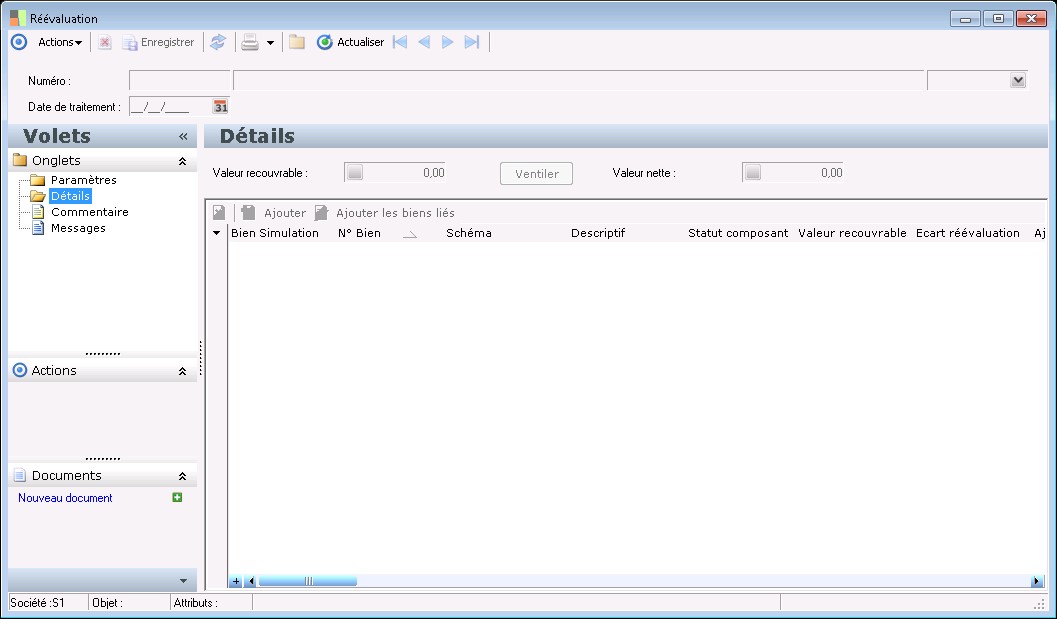This screenshot has height=619, width=1057.
Task: Open the print options dropdown arrow
Action: 270,43
